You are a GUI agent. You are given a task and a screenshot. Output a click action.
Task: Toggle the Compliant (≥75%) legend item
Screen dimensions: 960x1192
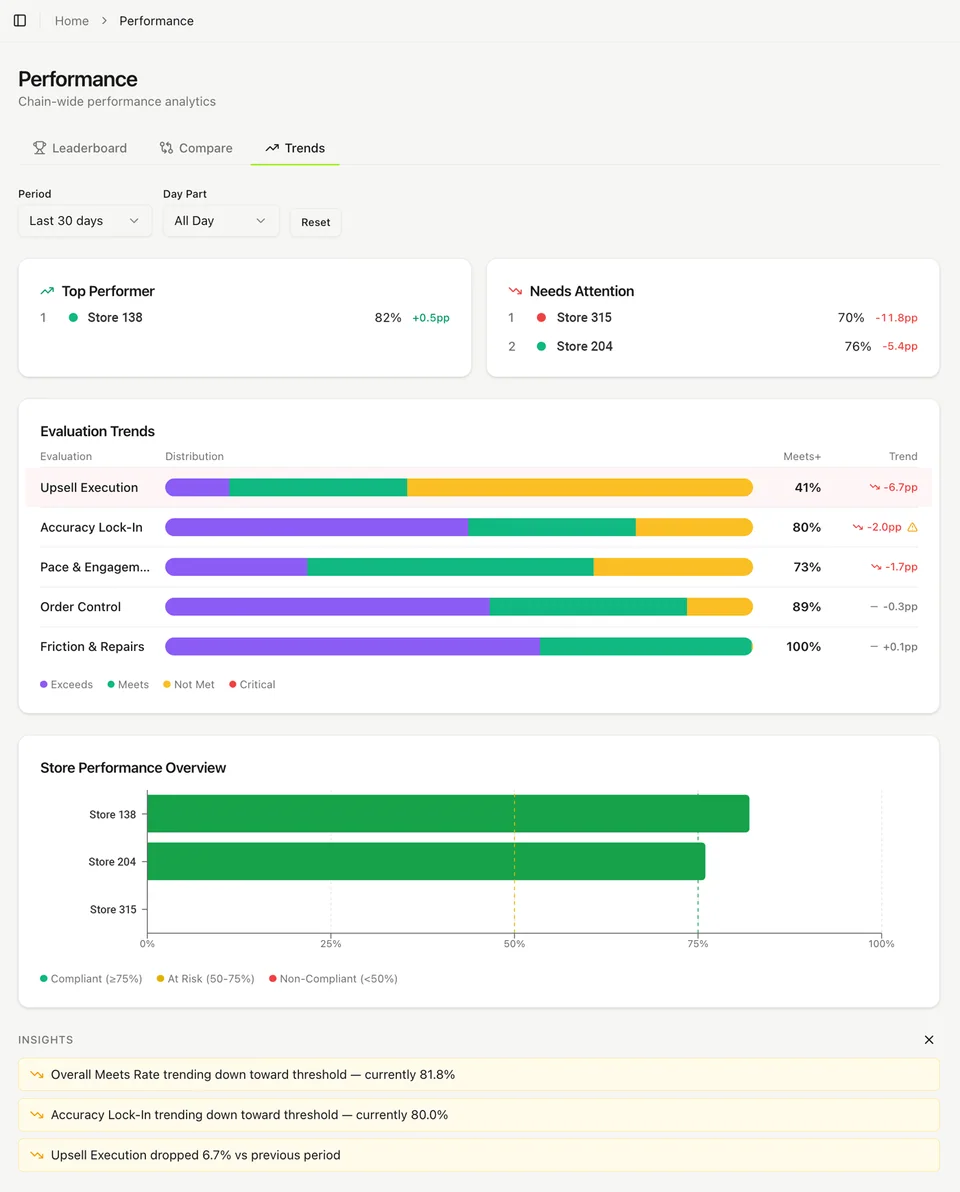(x=91, y=978)
